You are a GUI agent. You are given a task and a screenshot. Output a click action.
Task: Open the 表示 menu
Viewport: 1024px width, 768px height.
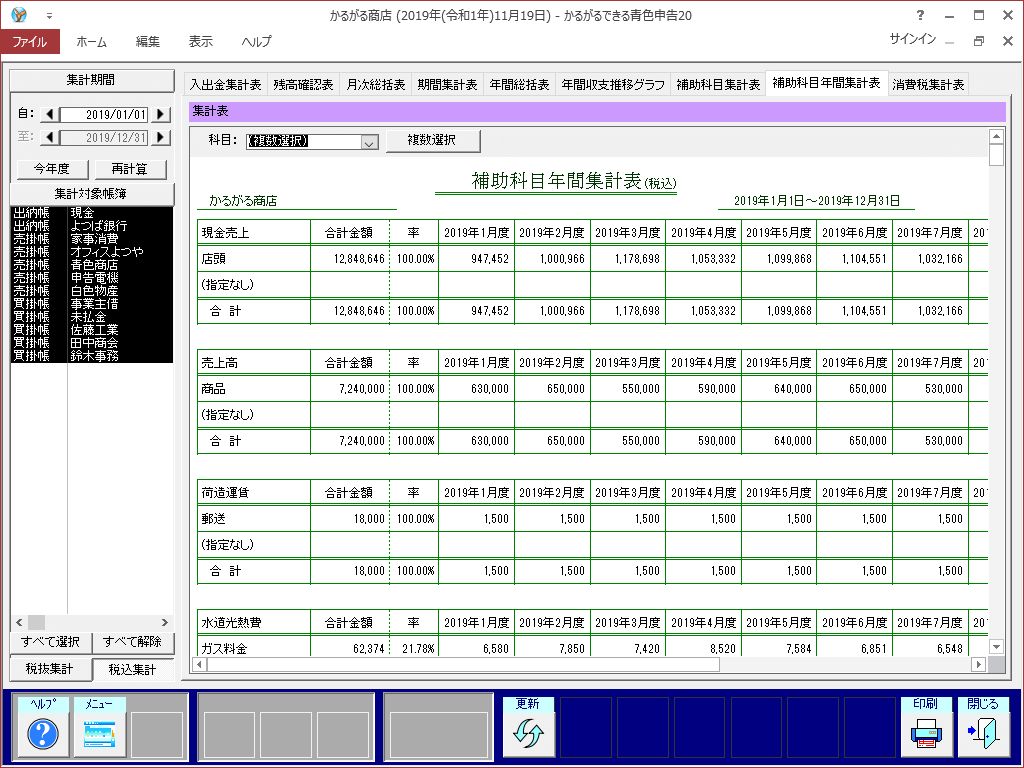pos(200,42)
